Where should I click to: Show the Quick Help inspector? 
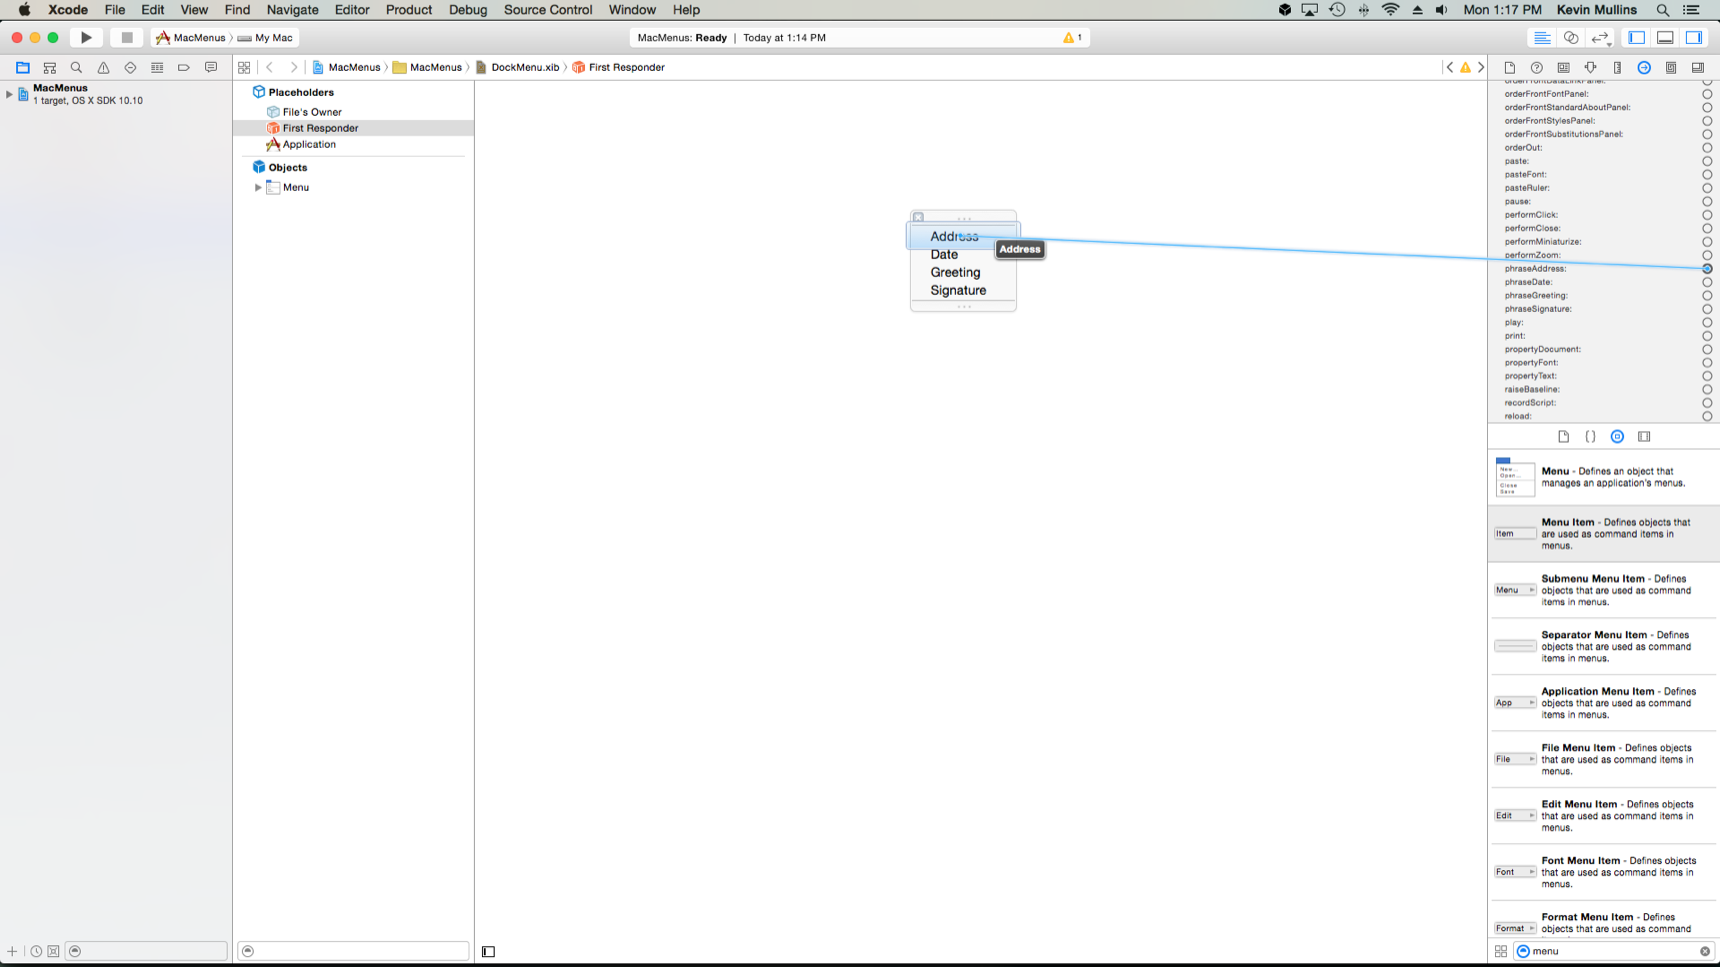(1537, 68)
